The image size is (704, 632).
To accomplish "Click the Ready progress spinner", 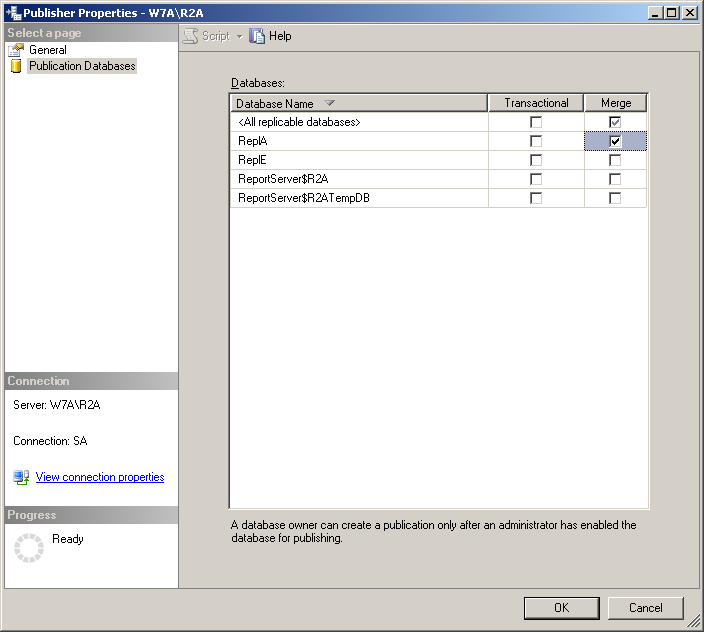I will [29, 548].
